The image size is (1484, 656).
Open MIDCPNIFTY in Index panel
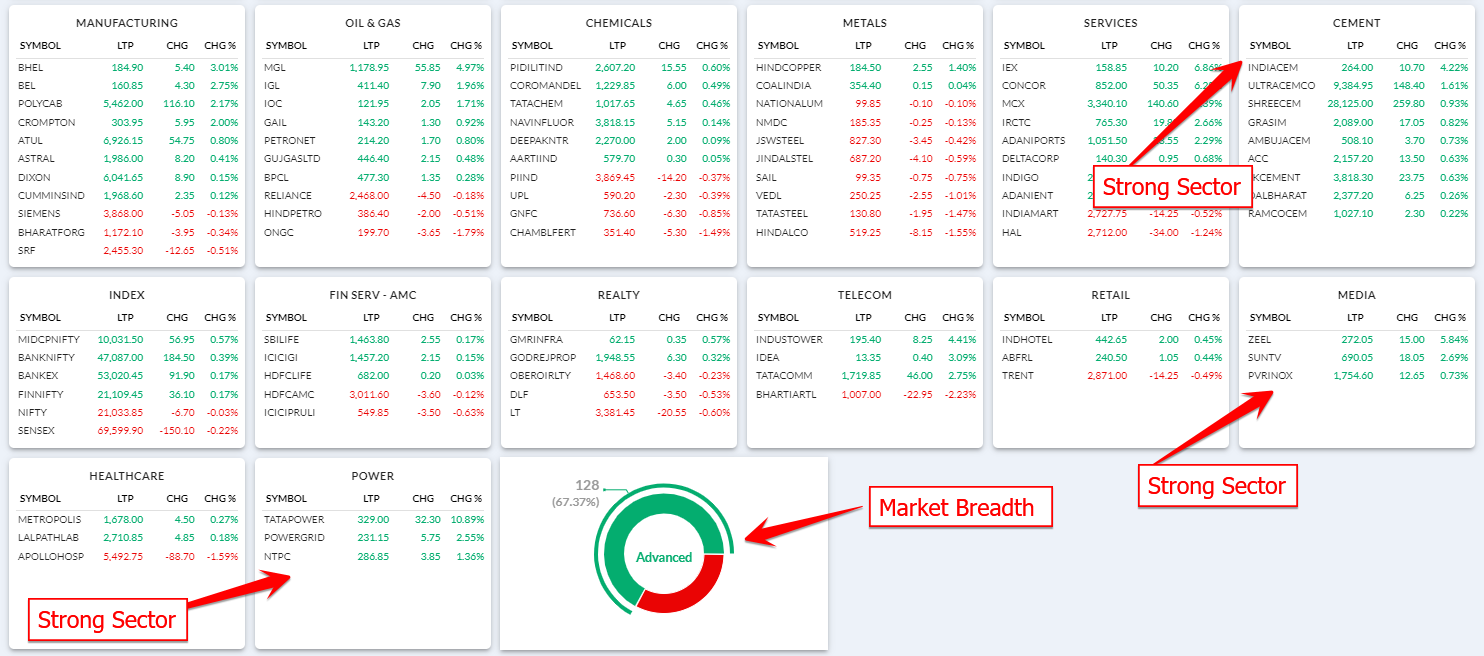pyautogui.click(x=47, y=339)
